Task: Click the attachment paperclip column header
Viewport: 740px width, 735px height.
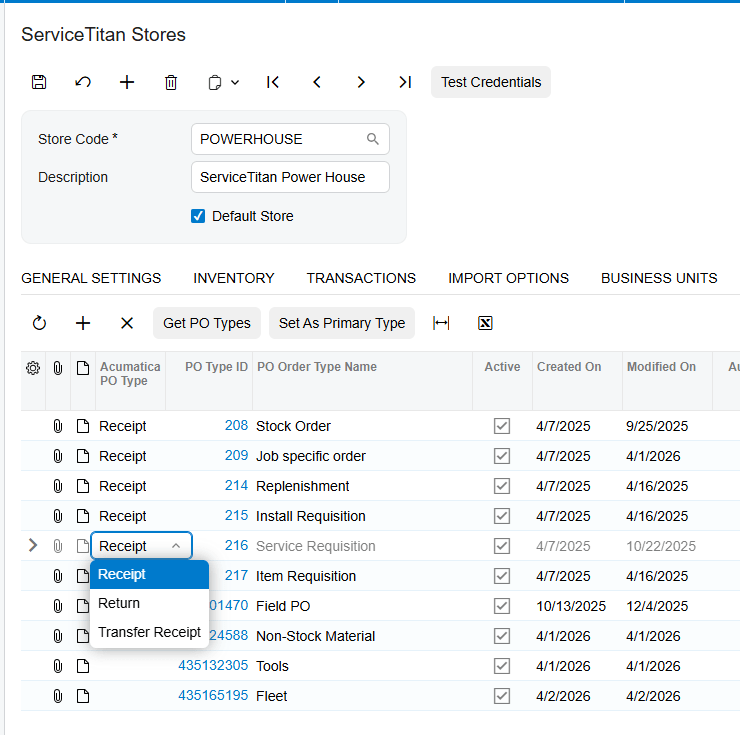Action: (58, 368)
